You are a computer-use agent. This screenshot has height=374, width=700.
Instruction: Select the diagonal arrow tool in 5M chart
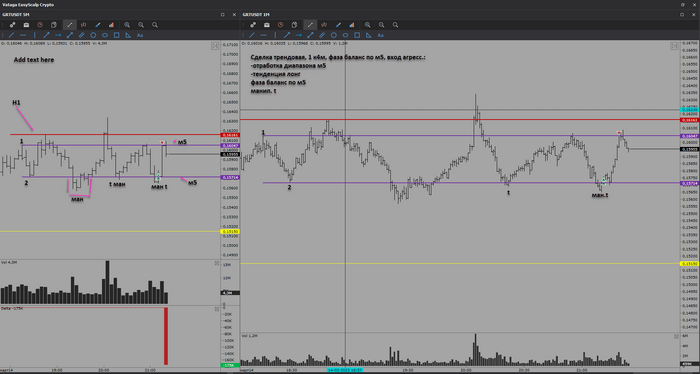pos(46,35)
